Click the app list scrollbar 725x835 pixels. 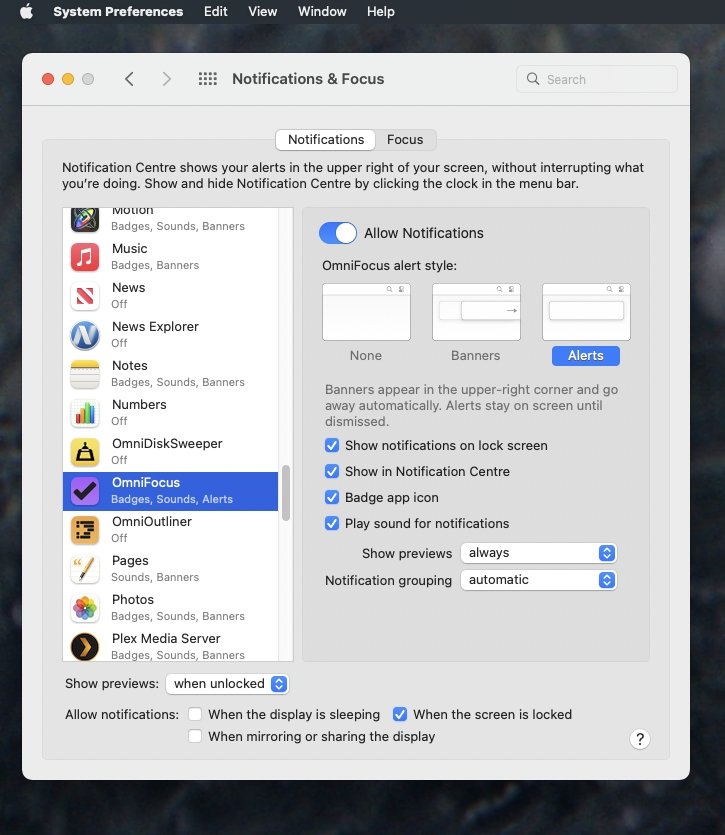286,493
